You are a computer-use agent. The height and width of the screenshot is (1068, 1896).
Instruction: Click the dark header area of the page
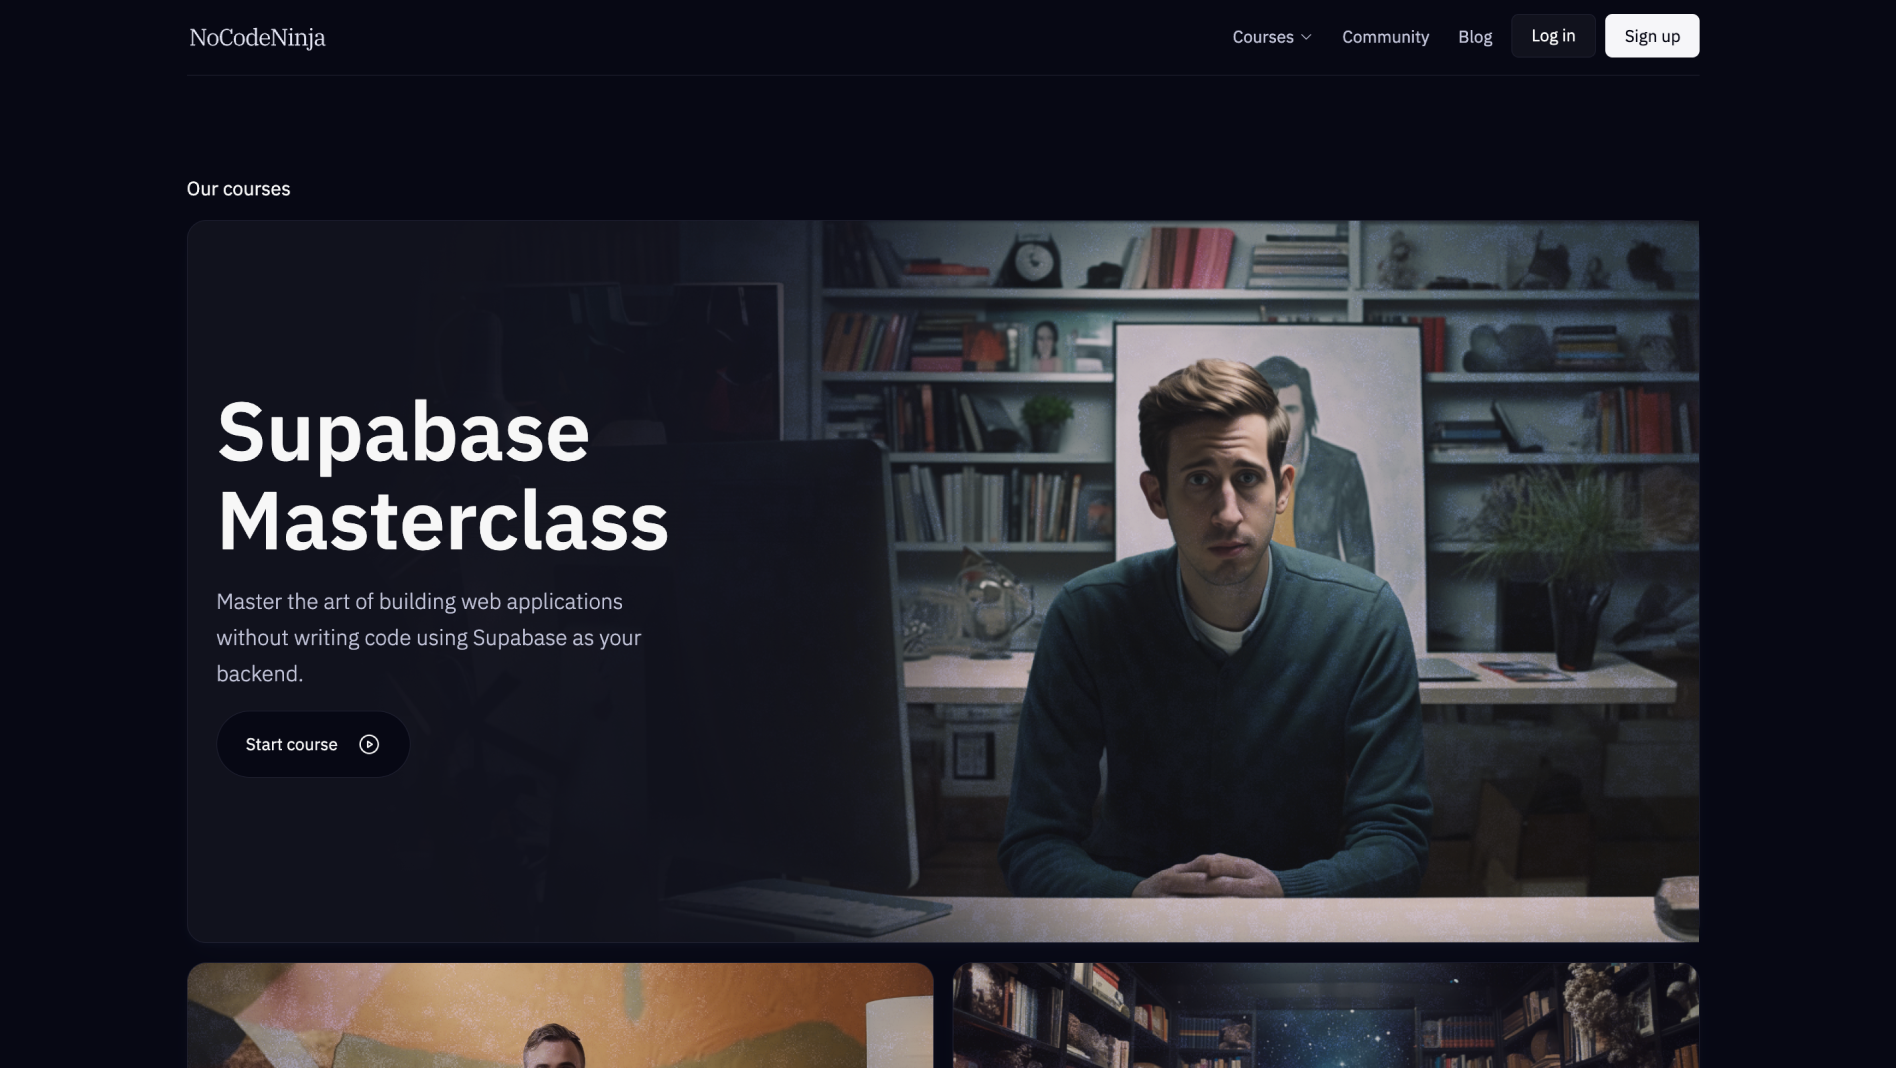click(800, 37)
